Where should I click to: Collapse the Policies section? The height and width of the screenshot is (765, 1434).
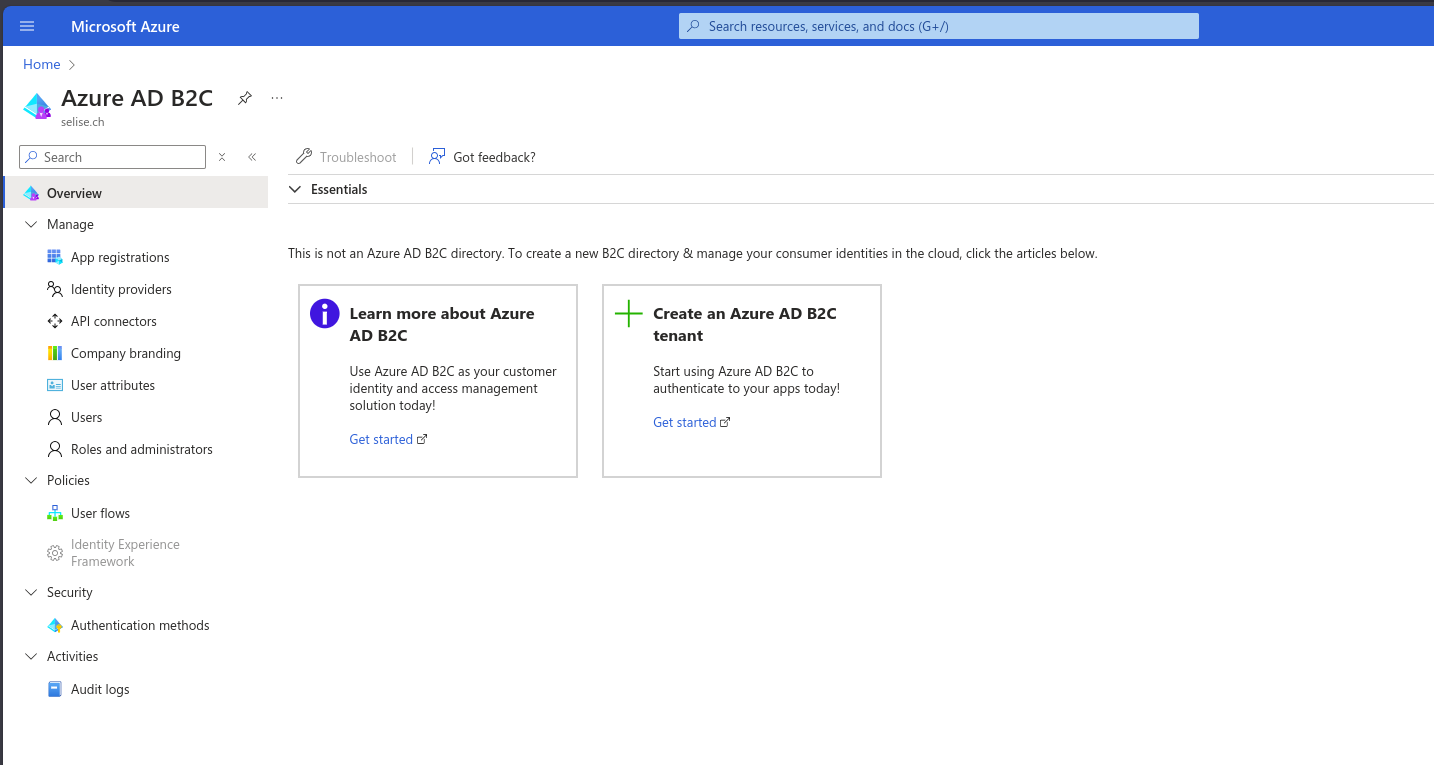[x=31, y=480]
